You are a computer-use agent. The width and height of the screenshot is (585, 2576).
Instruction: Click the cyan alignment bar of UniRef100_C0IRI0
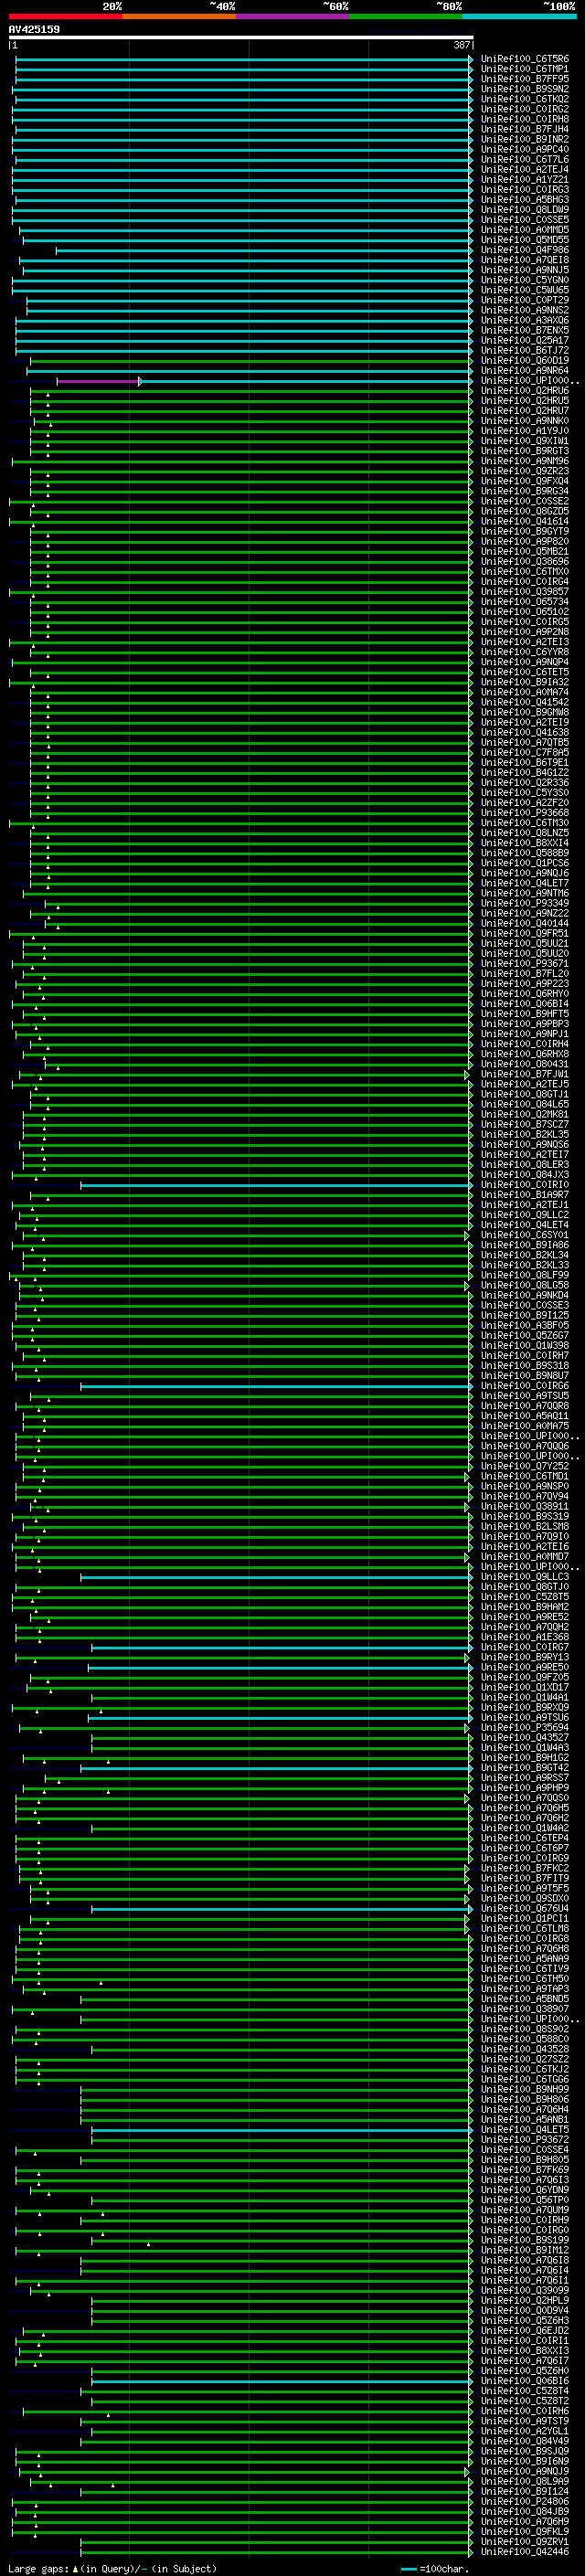pos(276,1185)
